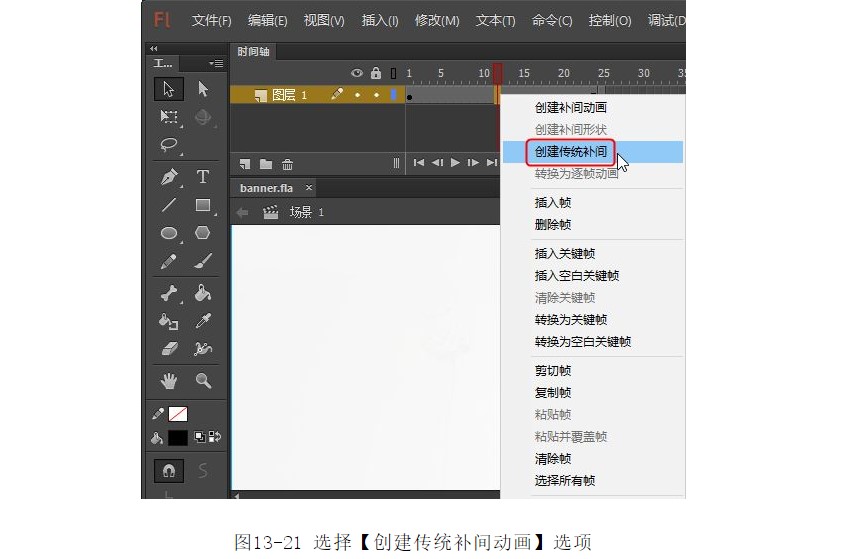Select the Lasso tool
The width and height of the screenshot is (861, 559).
click(x=169, y=145)
